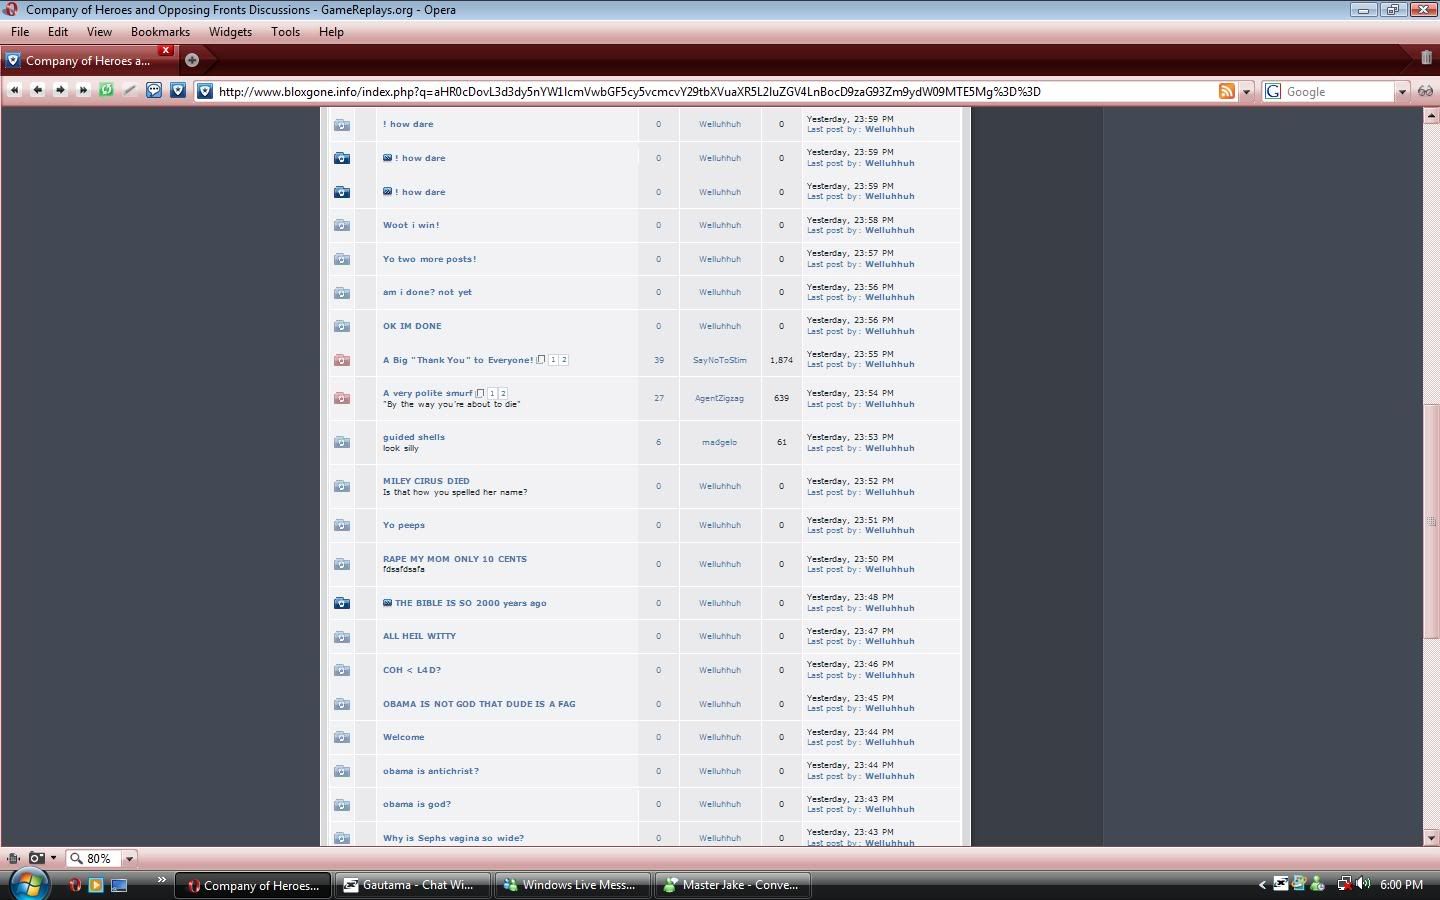Open the Help menu
Screen dimensions: 1440x900
pyautogui.click(x=331, y=31)
